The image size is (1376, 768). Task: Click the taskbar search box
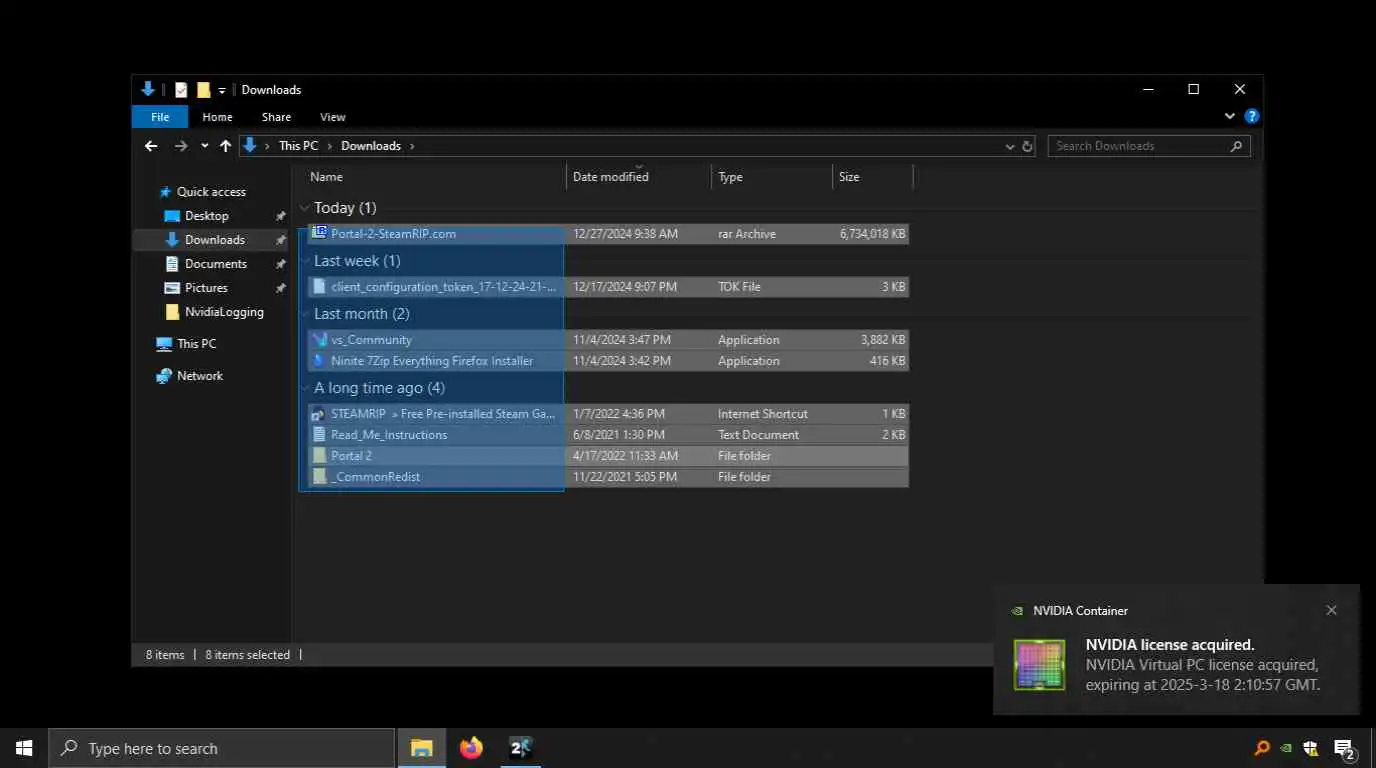pos(222,748)
